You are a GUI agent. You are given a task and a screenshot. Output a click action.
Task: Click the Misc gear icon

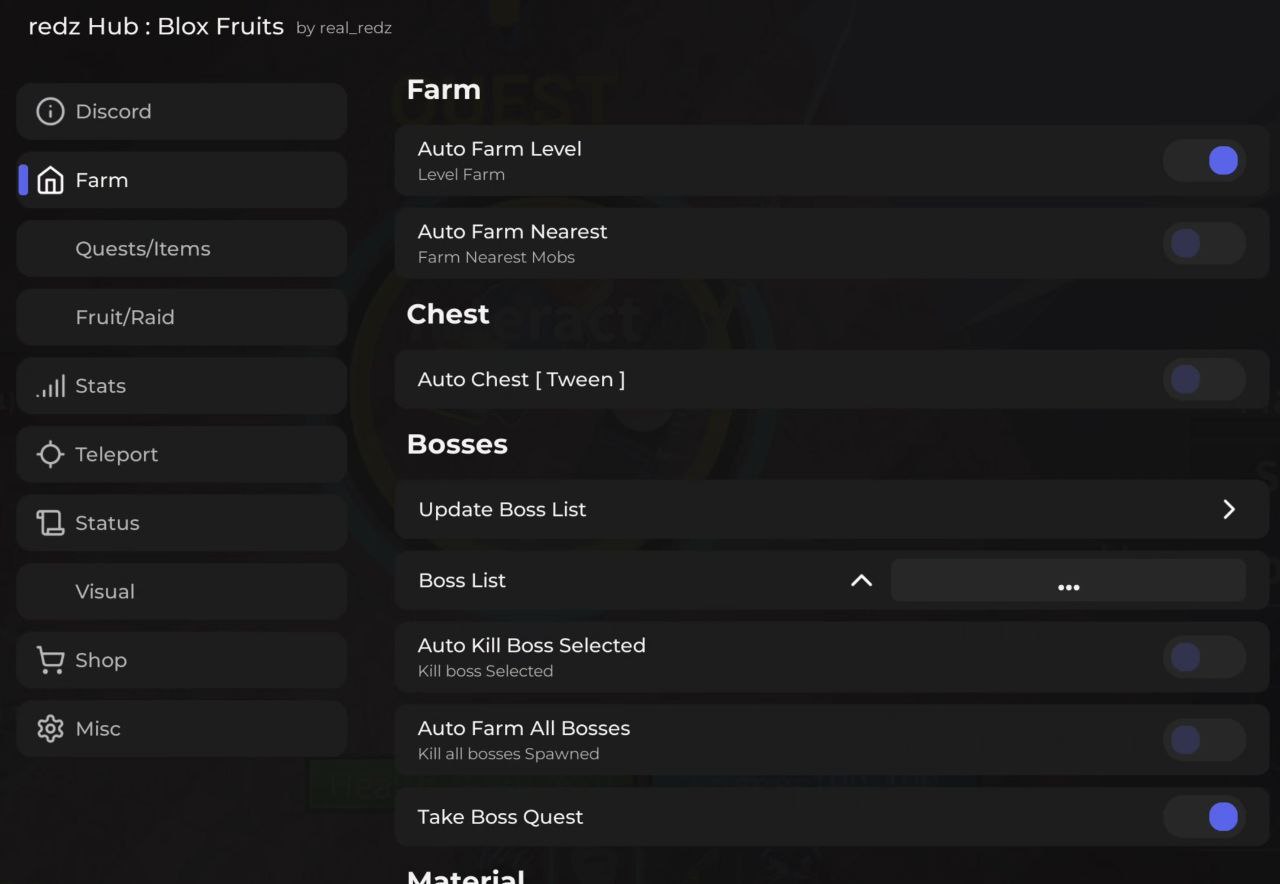click(x=50, y=729)
